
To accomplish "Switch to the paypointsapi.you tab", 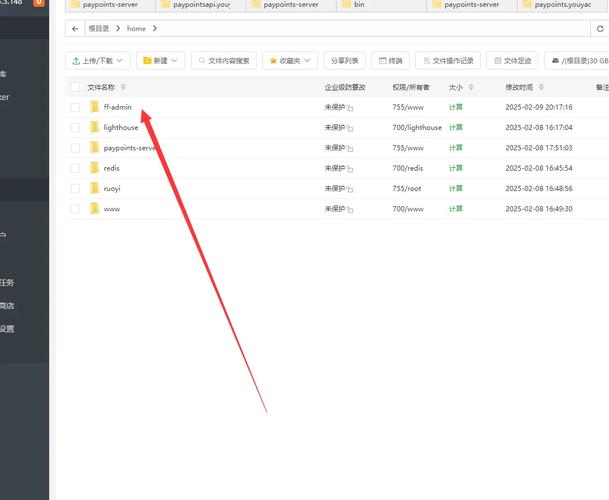I will pos(201,5).
